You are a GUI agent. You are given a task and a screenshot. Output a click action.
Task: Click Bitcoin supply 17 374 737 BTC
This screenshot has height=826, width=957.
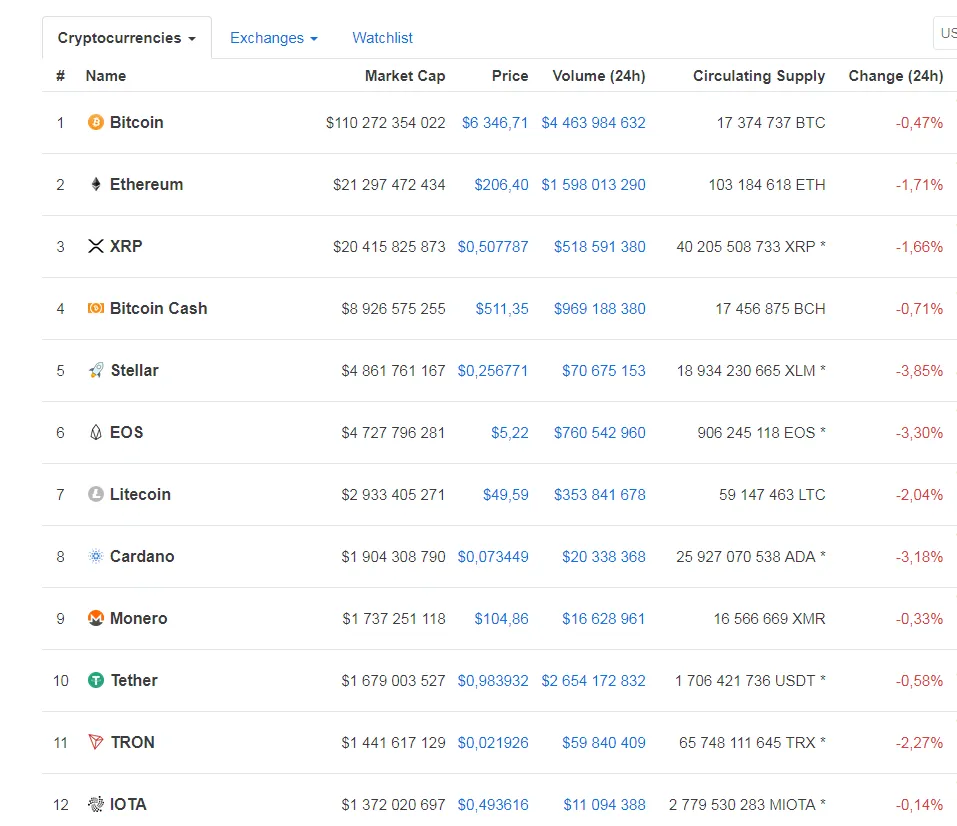pos(771,123)
